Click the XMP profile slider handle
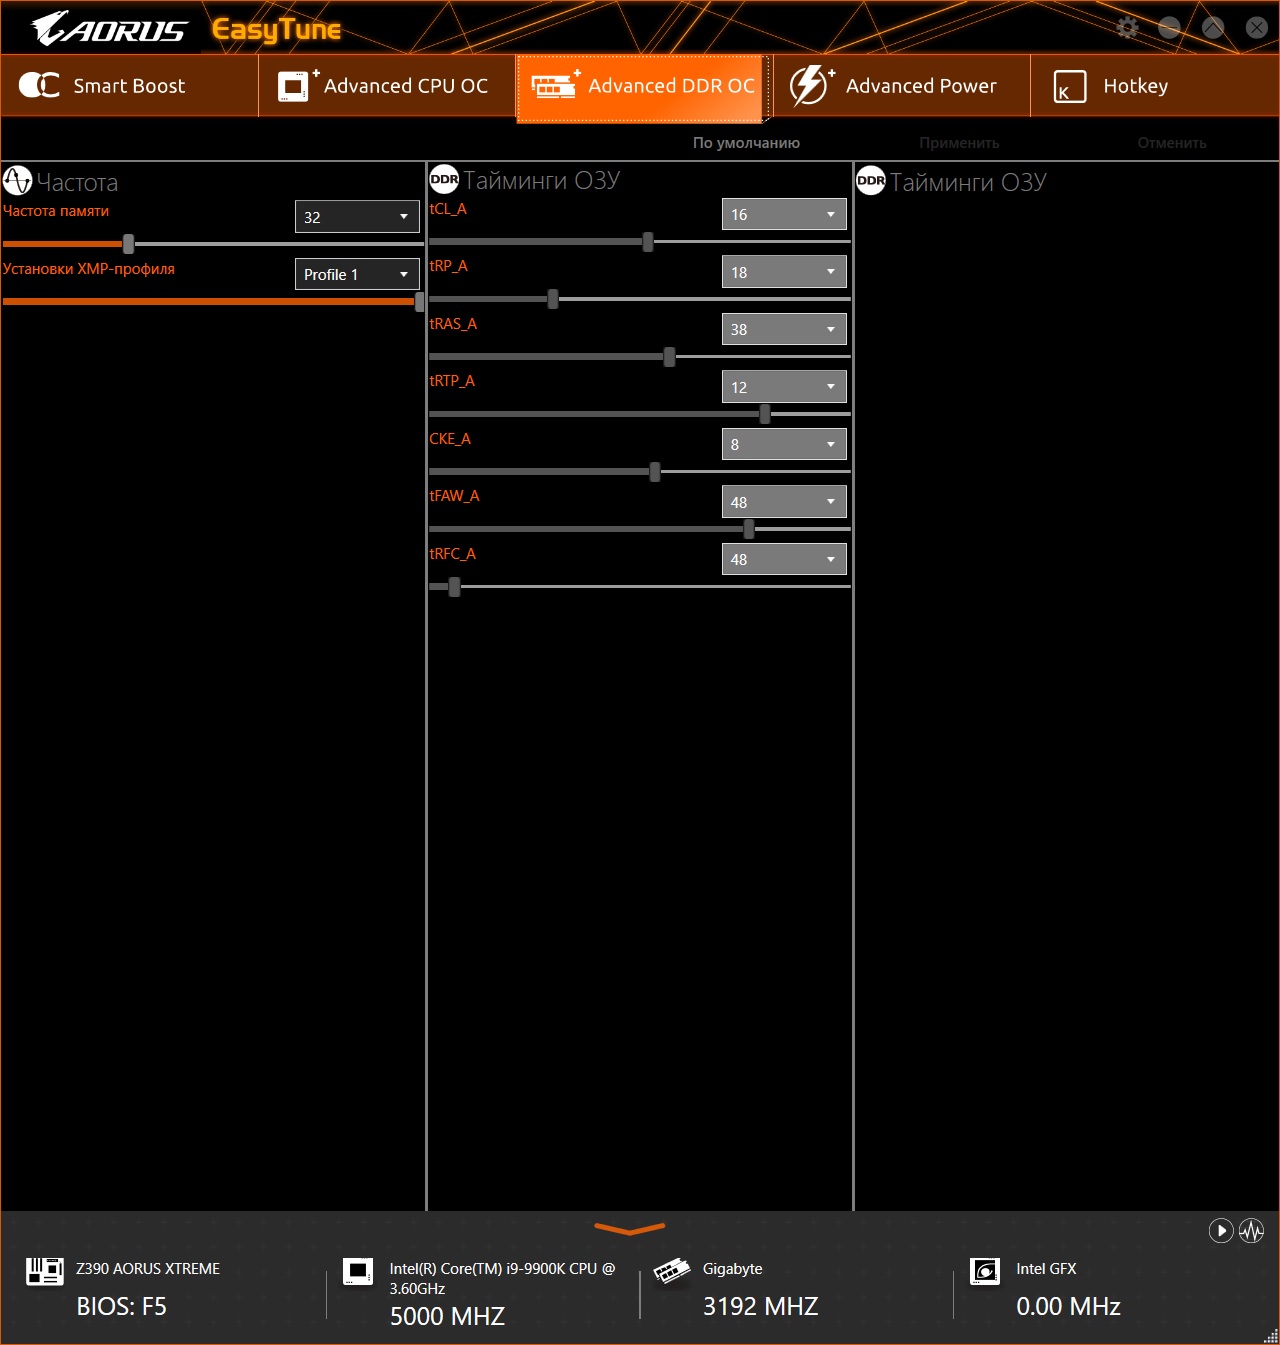This screenshot has width=1280, height=1345. [419, 301]
